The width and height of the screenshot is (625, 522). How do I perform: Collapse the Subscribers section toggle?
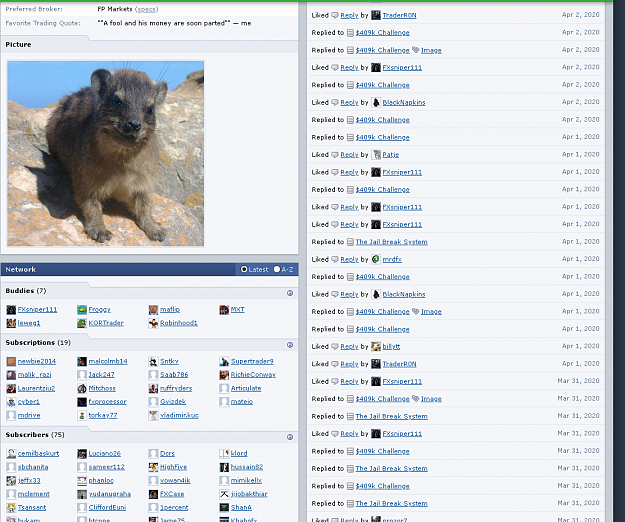coord(290,437)
